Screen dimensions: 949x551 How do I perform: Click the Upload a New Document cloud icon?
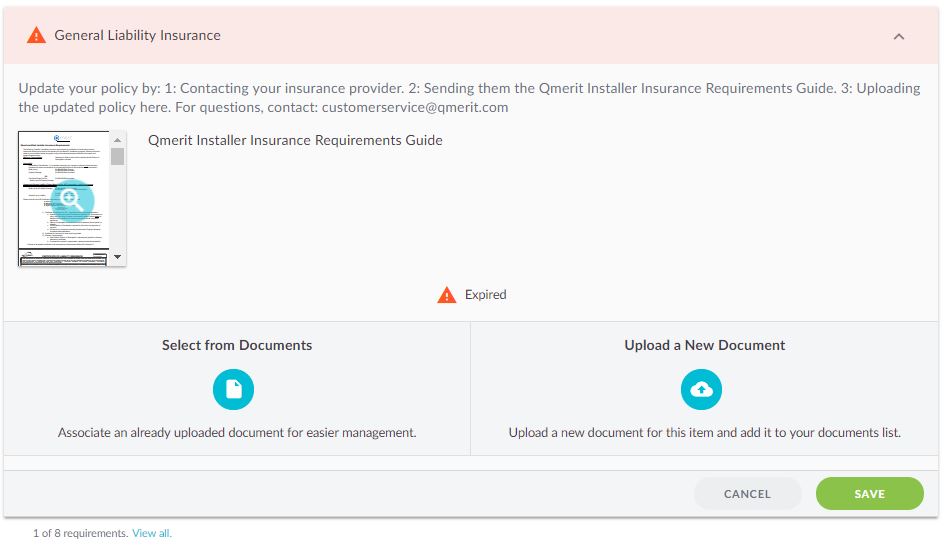[x=701, y=389]
